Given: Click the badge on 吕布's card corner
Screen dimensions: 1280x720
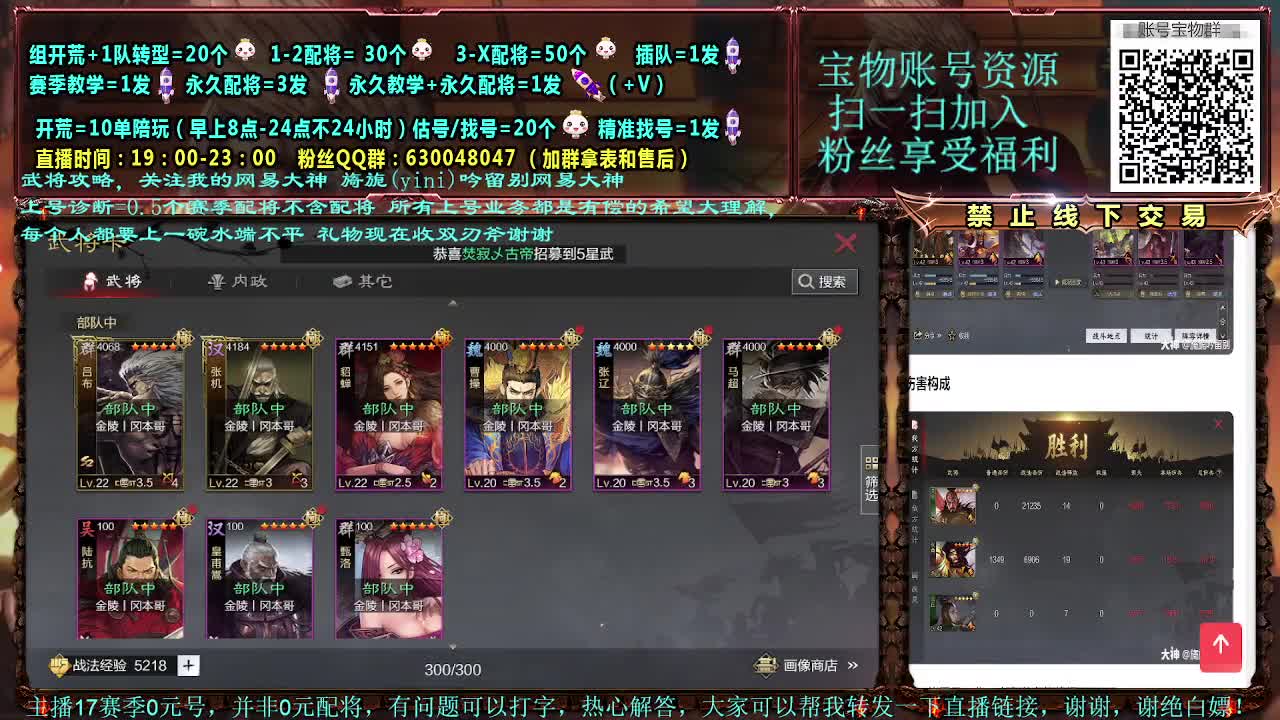Looking at the screenshot, I should (x=183, y=339).
